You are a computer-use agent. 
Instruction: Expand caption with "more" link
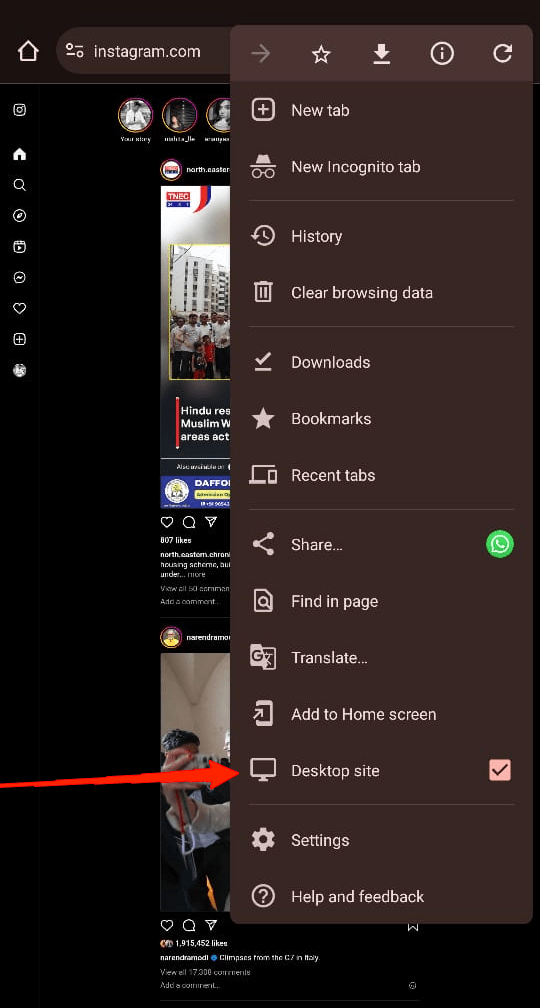click(197, 574)
